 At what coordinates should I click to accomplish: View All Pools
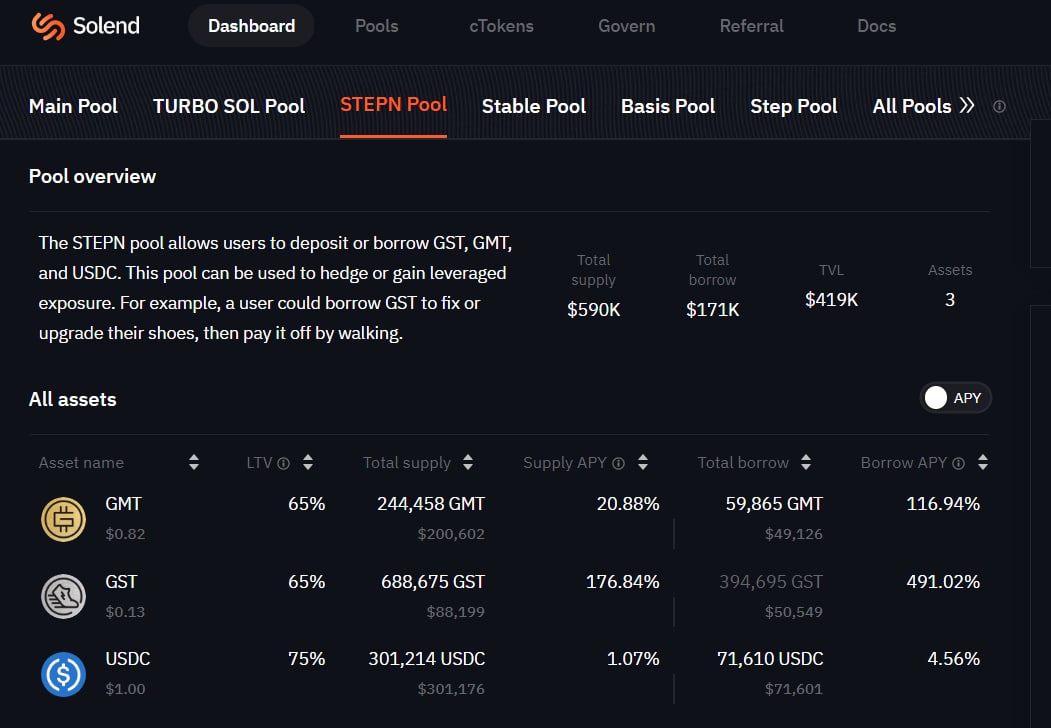[x=912, y=106]
